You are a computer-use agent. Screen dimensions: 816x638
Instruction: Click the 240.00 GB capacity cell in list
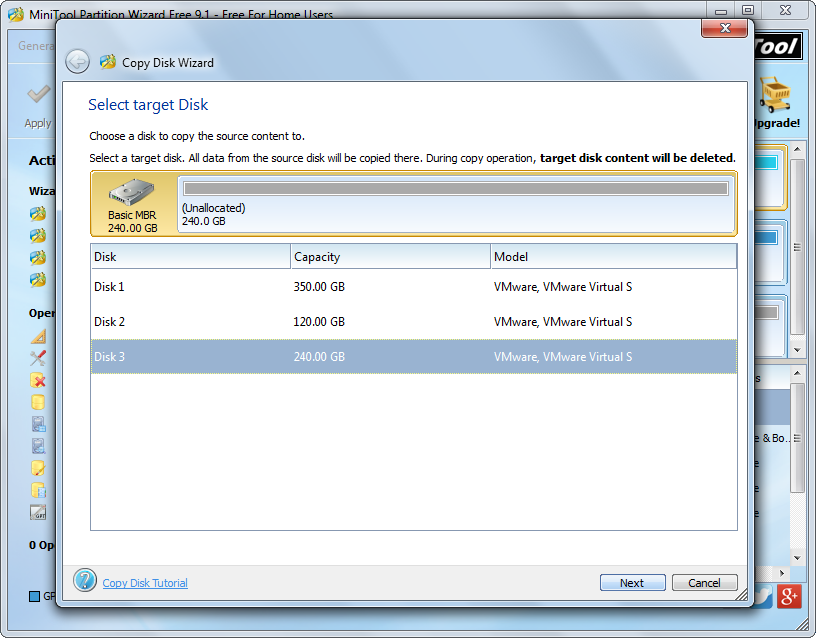(x=319, y=356)
